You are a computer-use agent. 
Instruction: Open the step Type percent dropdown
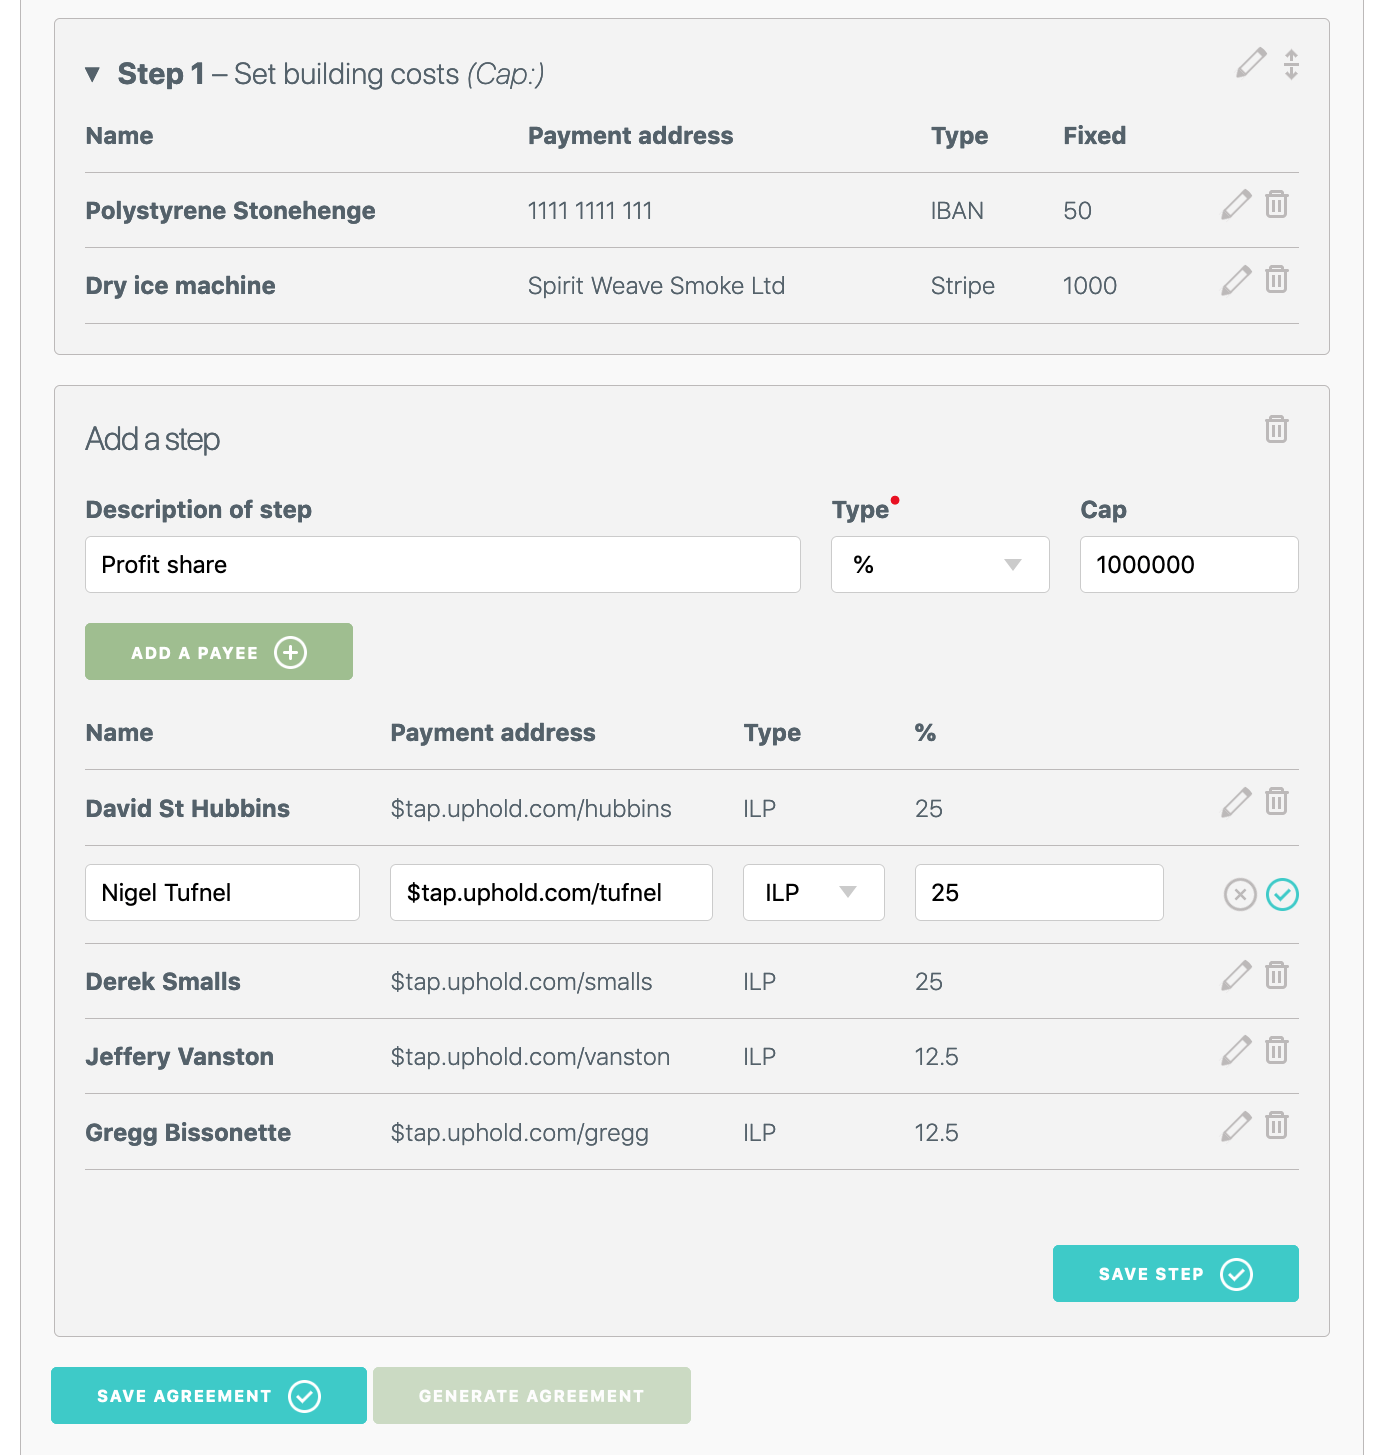pyautogui.click(x=939, y=565)
